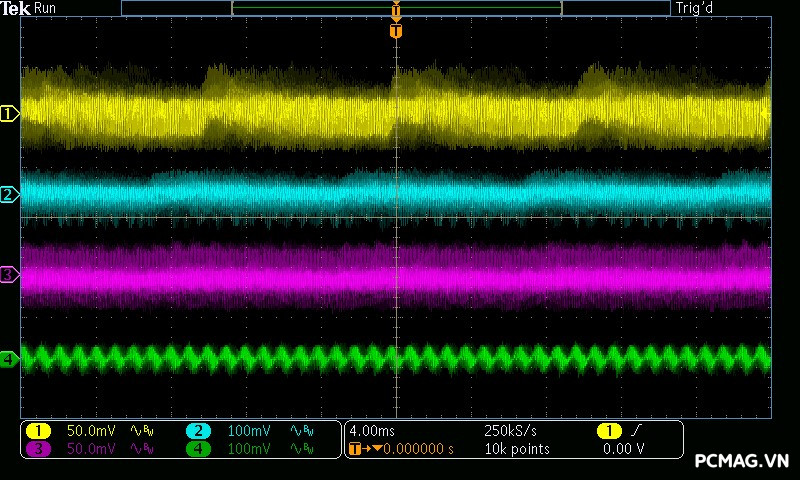Select the yellow channel 1 readout badge

(x=37, y=431)
